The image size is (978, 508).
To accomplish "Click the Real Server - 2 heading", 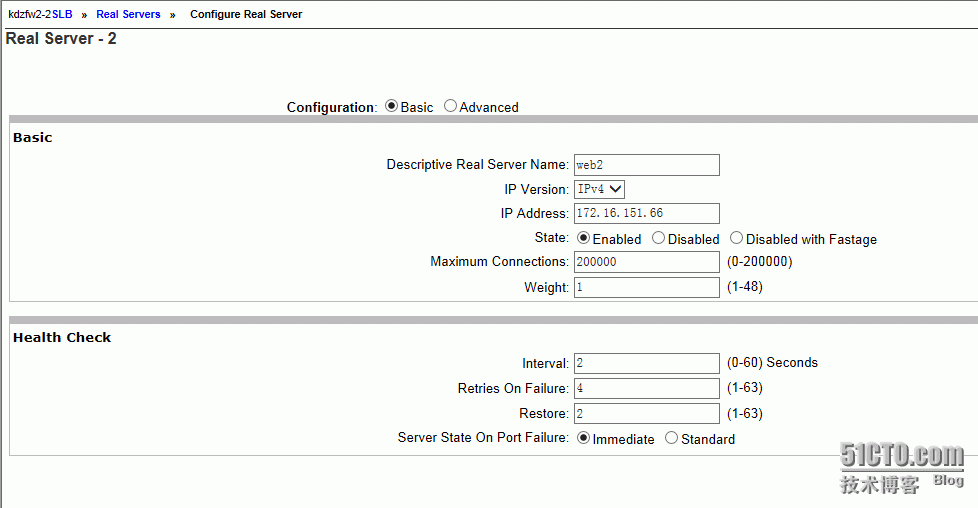I will (61, 39).
